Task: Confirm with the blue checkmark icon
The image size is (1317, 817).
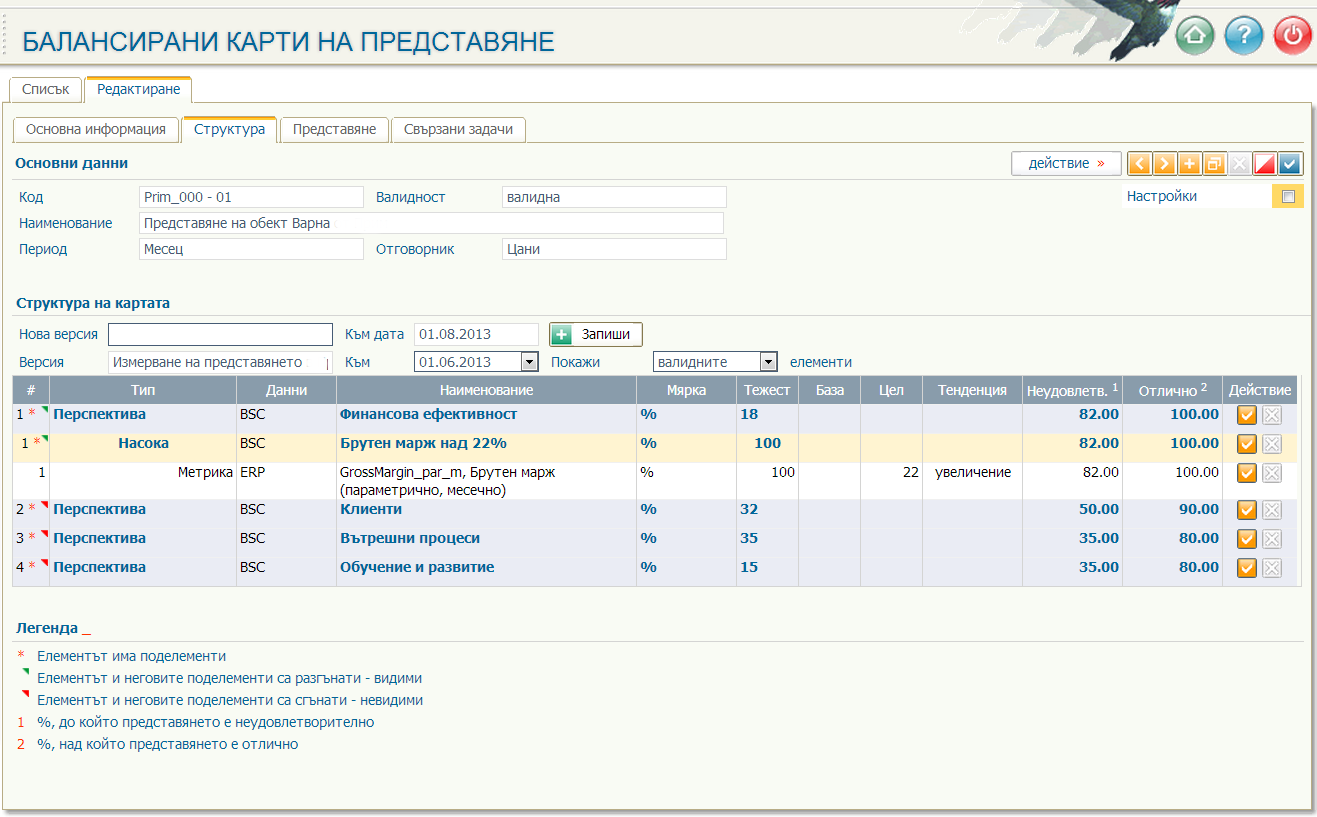Action: click(x=1290, y=164)
